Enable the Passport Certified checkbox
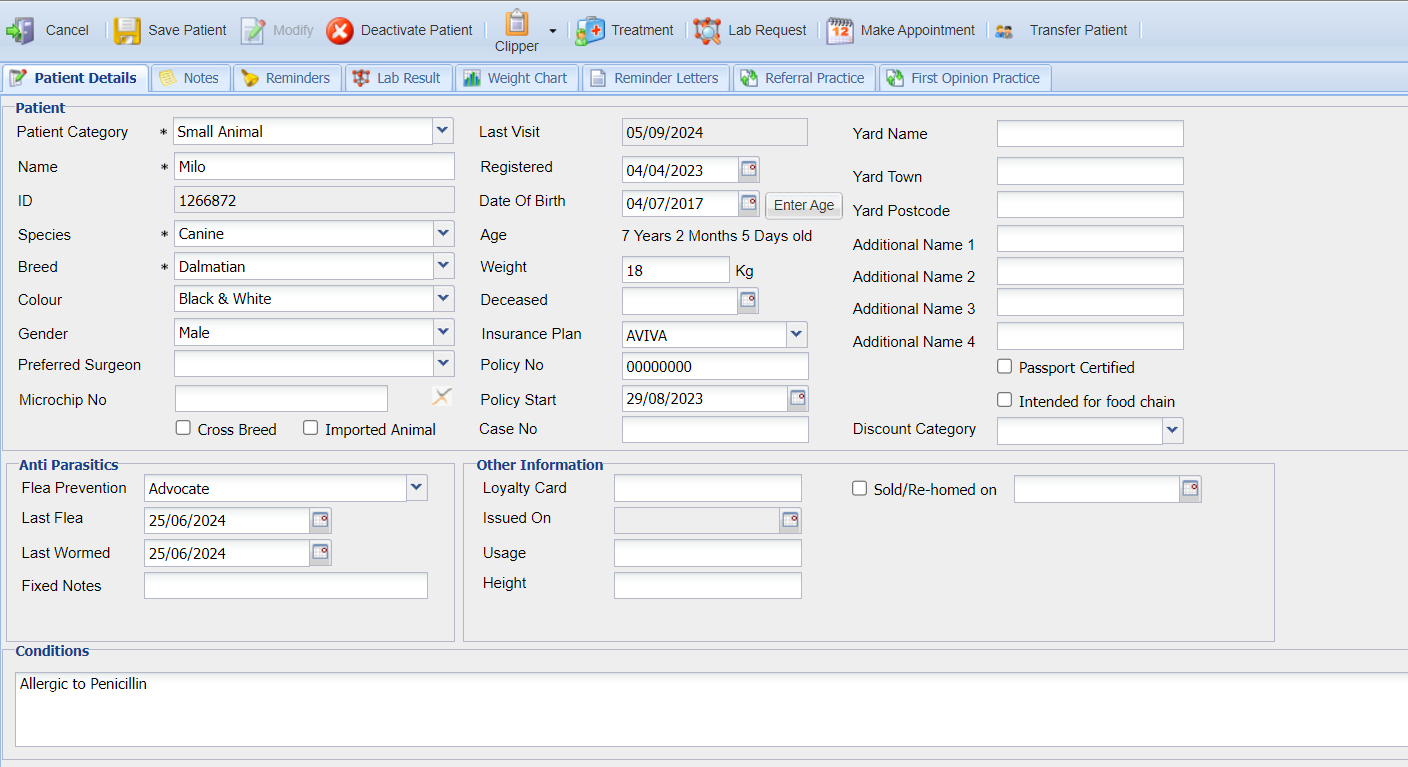Viewport: 1408px width, 767px height. click(x=1005, y=367)
